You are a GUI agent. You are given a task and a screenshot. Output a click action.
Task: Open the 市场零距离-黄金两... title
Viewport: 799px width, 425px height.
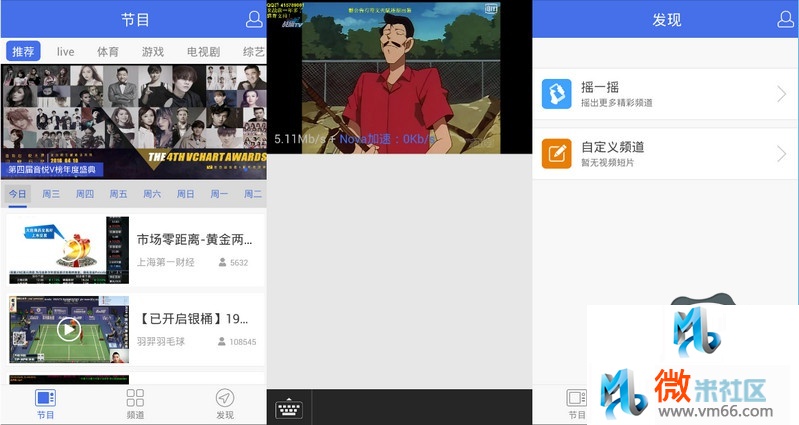point(194,239)
